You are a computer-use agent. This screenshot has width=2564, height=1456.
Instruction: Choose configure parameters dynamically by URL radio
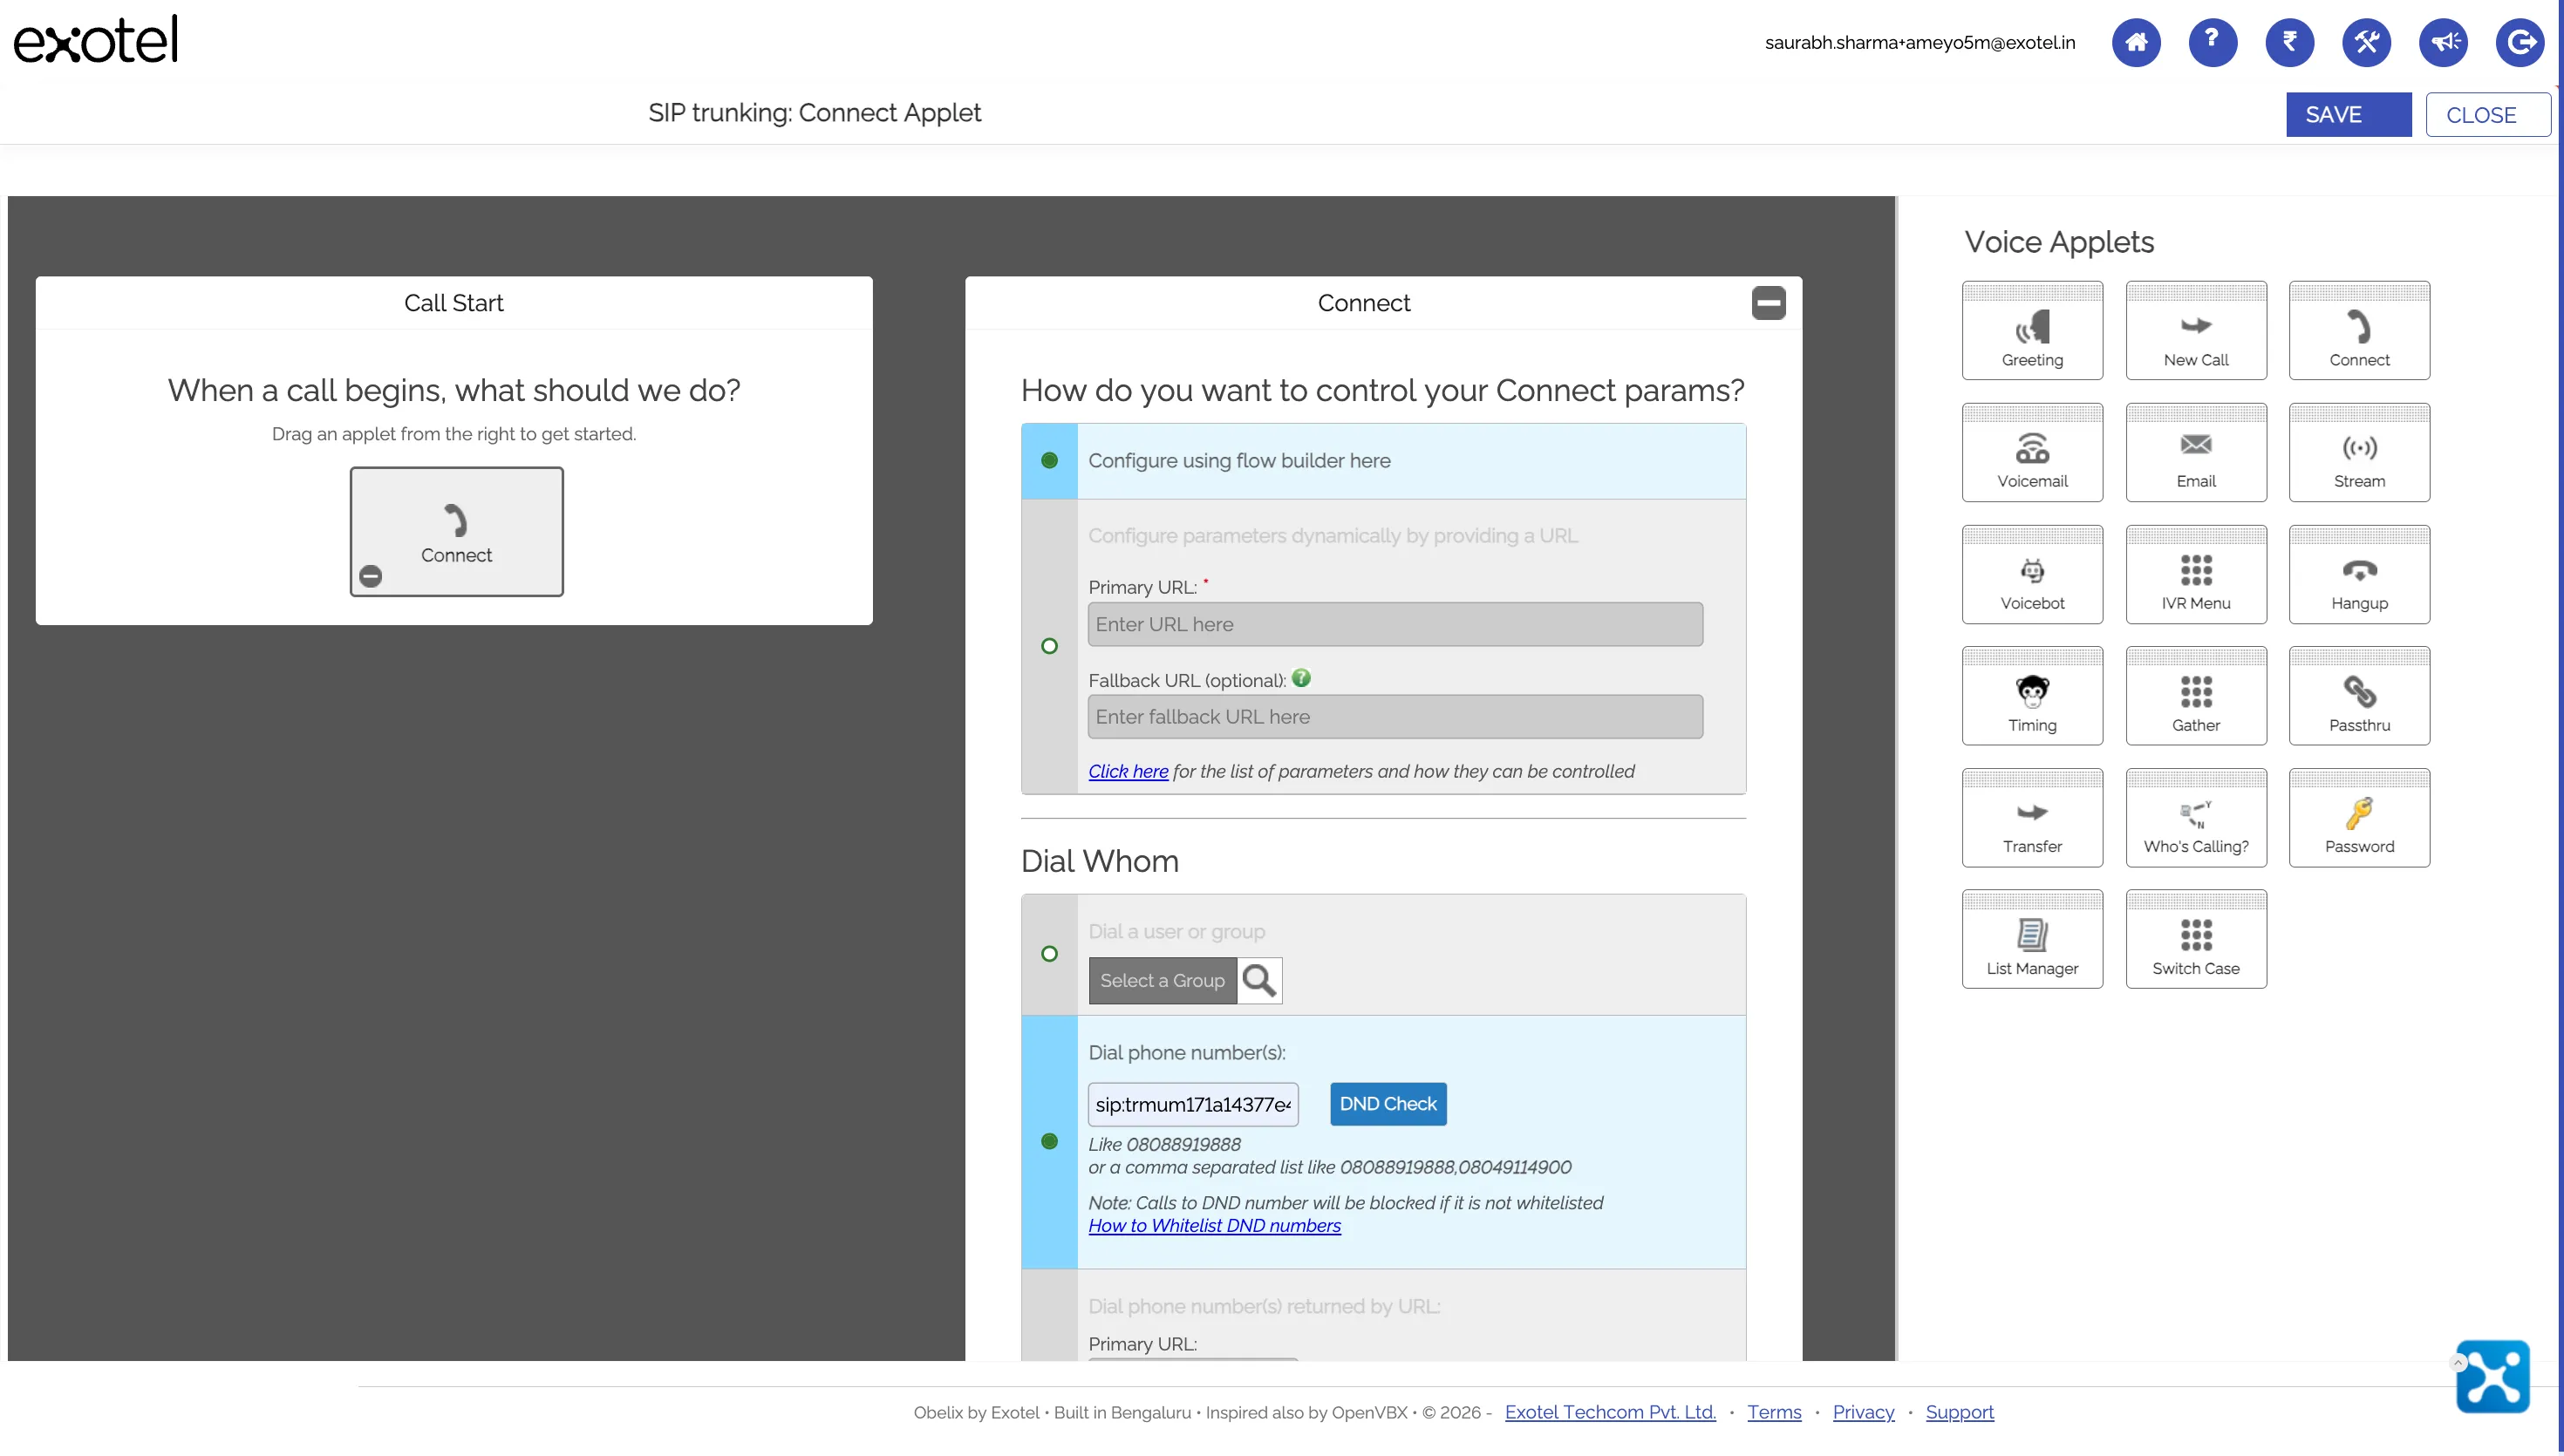[x=1049, y=646]
